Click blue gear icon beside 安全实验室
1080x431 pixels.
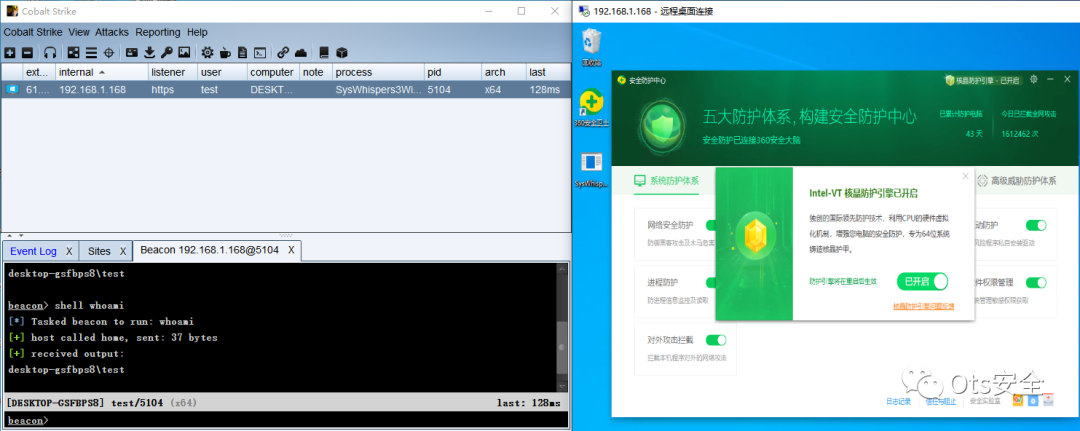(x=1032, y=401)
